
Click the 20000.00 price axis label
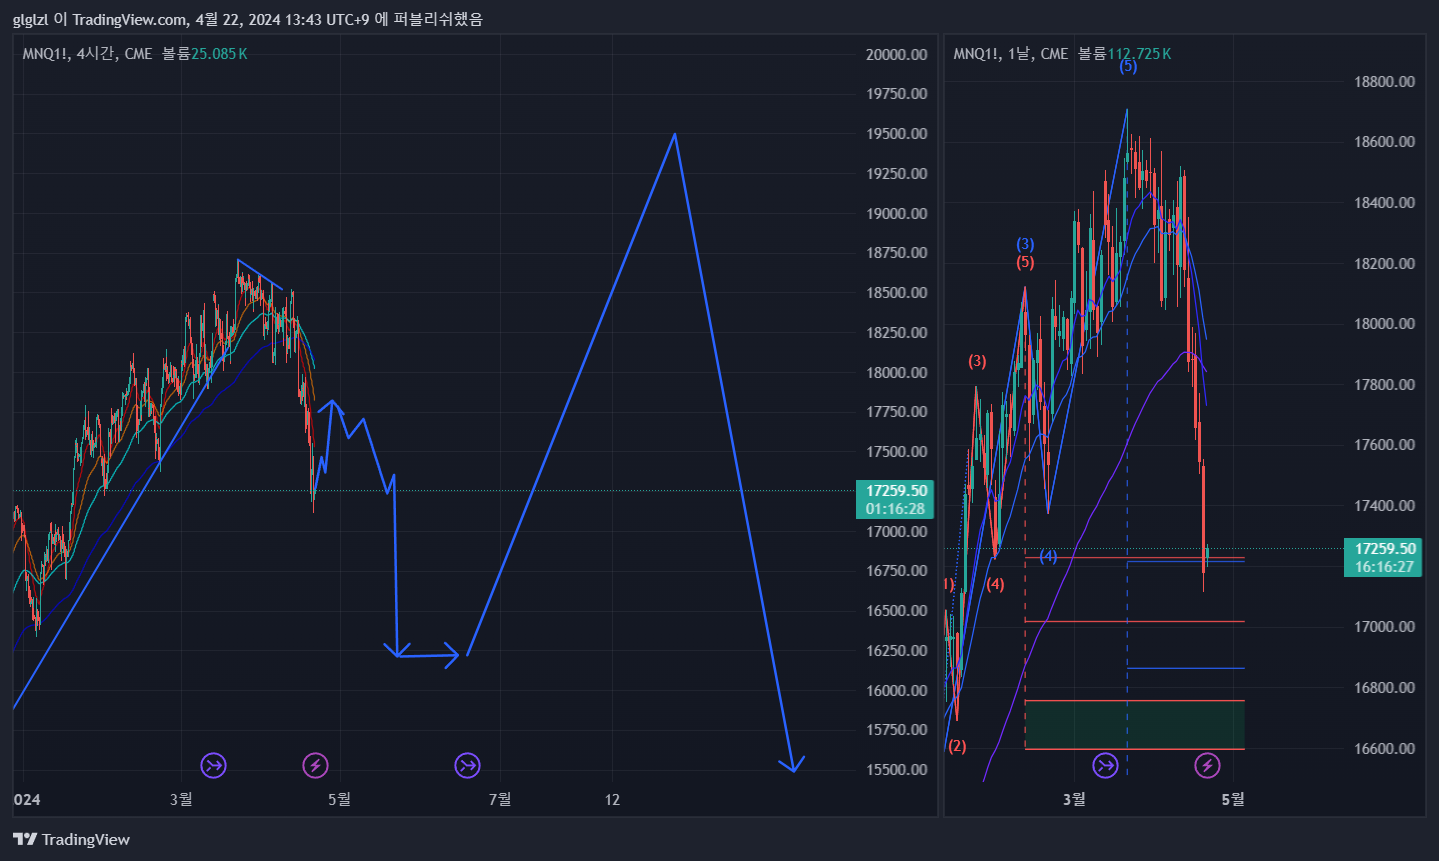click(897, 54)
